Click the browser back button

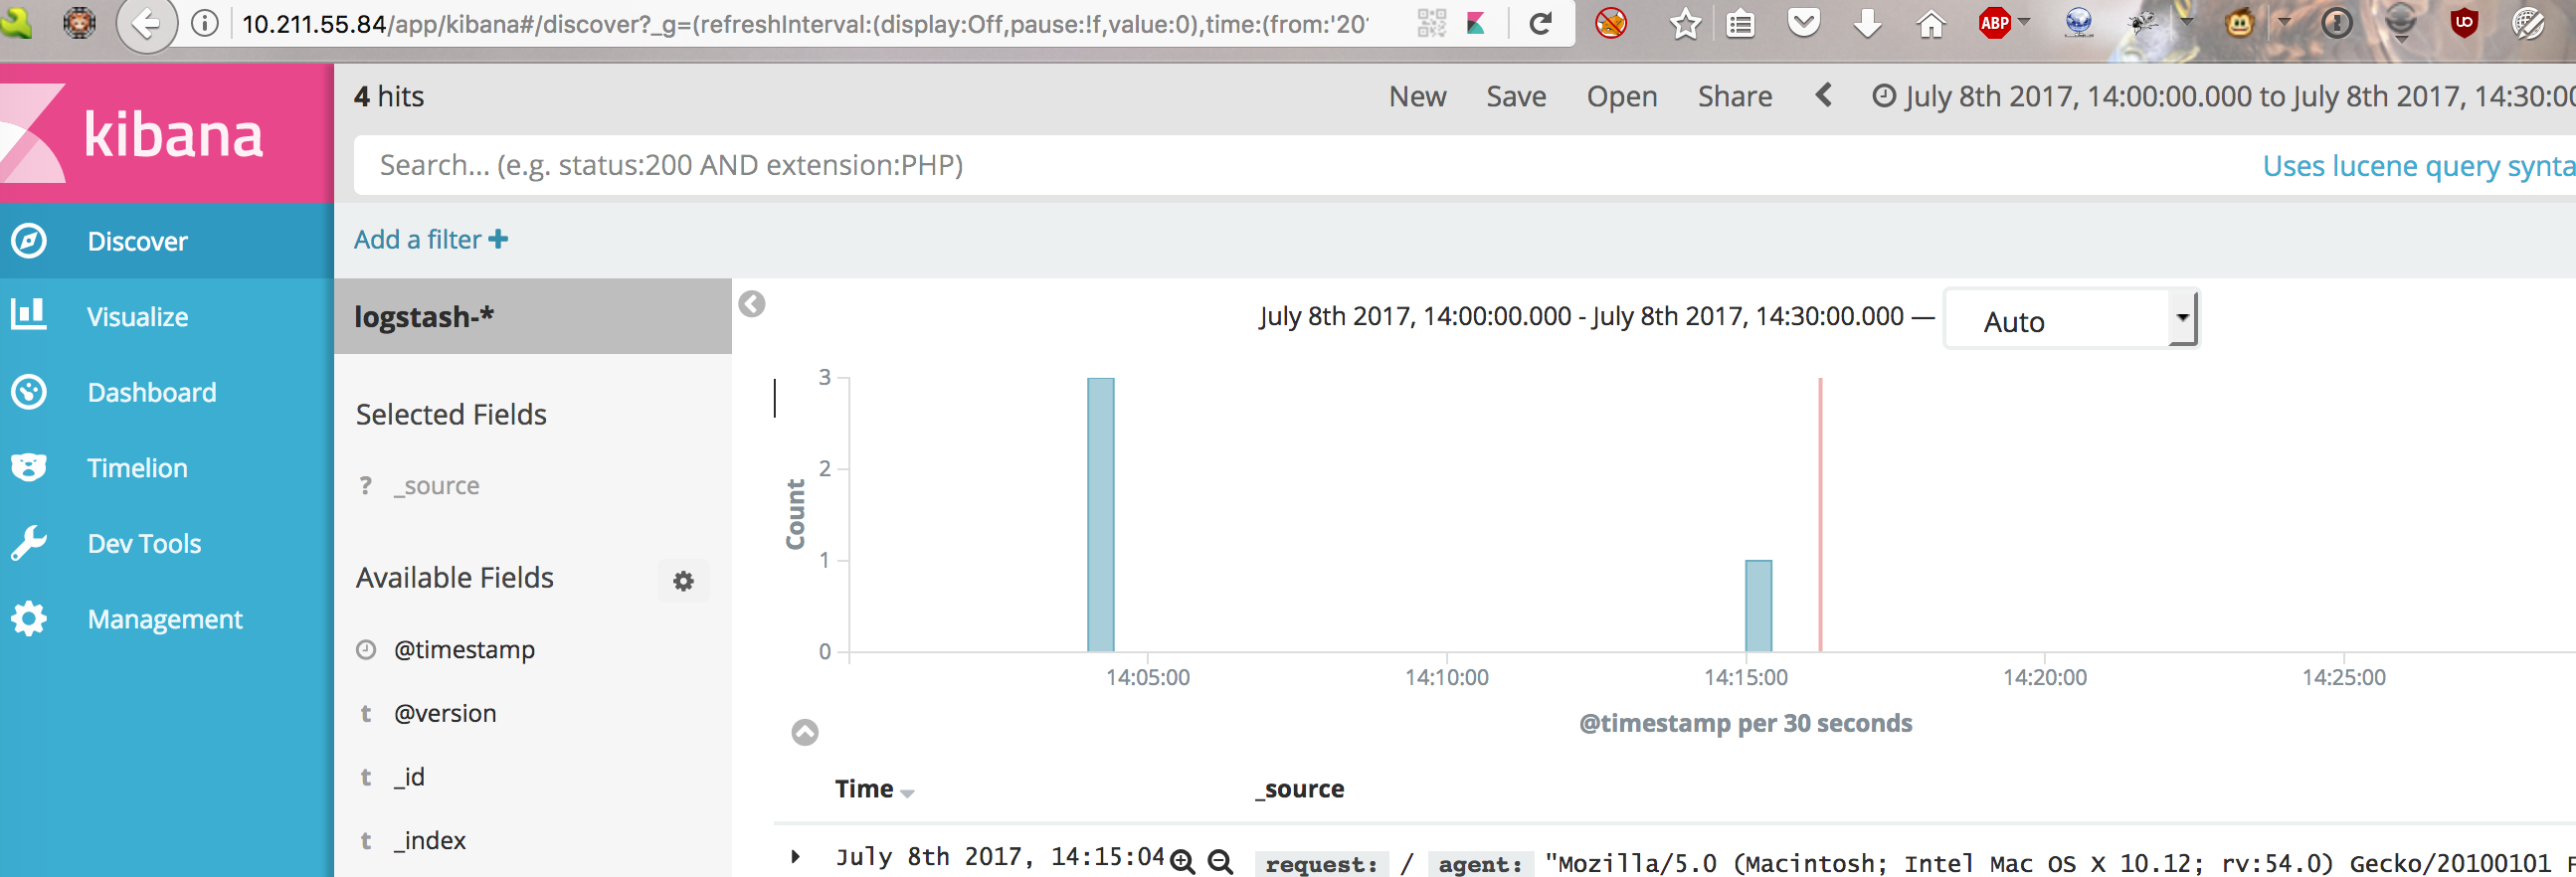[146, 23]
